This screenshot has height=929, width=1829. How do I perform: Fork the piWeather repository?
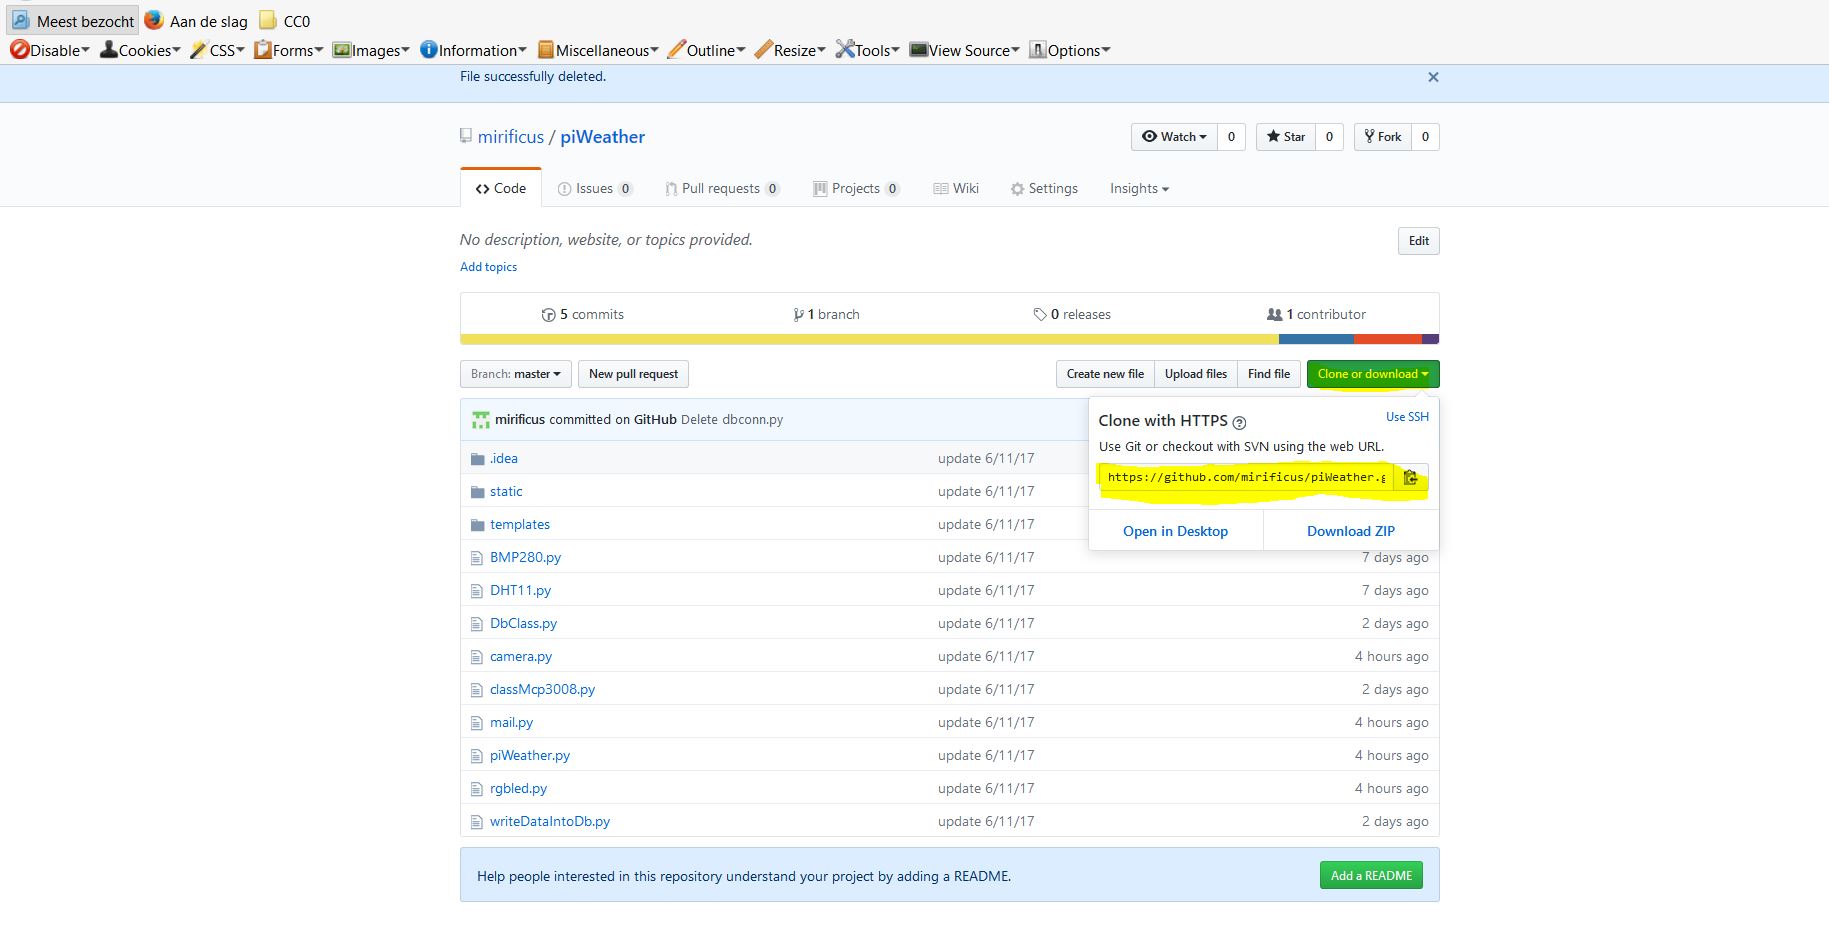(x=1382, y=137)
